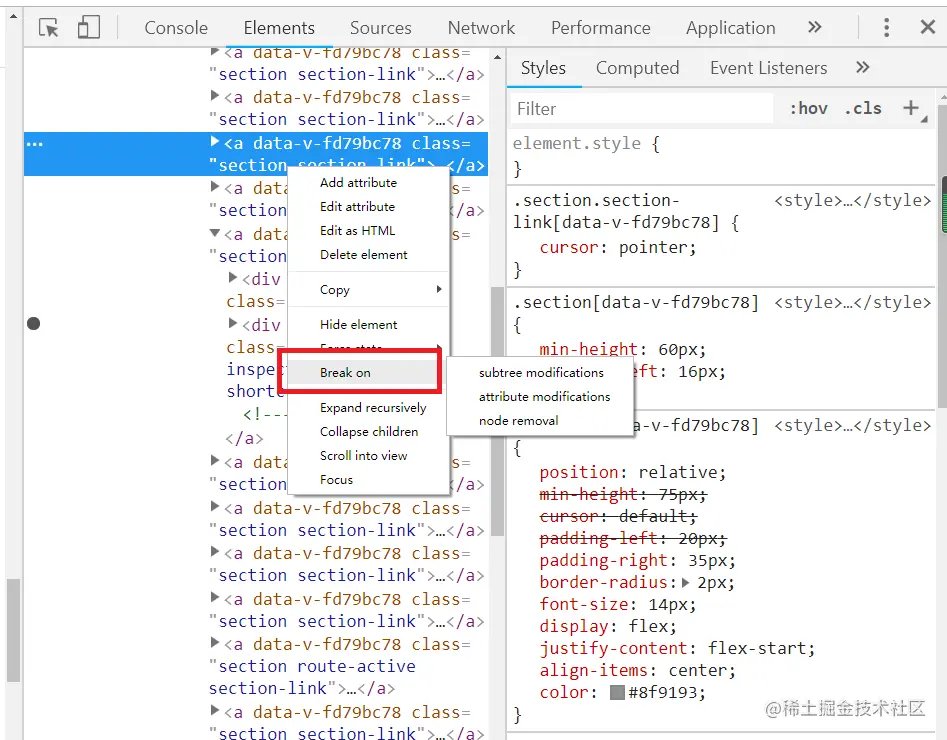Click the DOM breakpoint dot marker
Screen dimensions: 947x740
coord(34,324)
